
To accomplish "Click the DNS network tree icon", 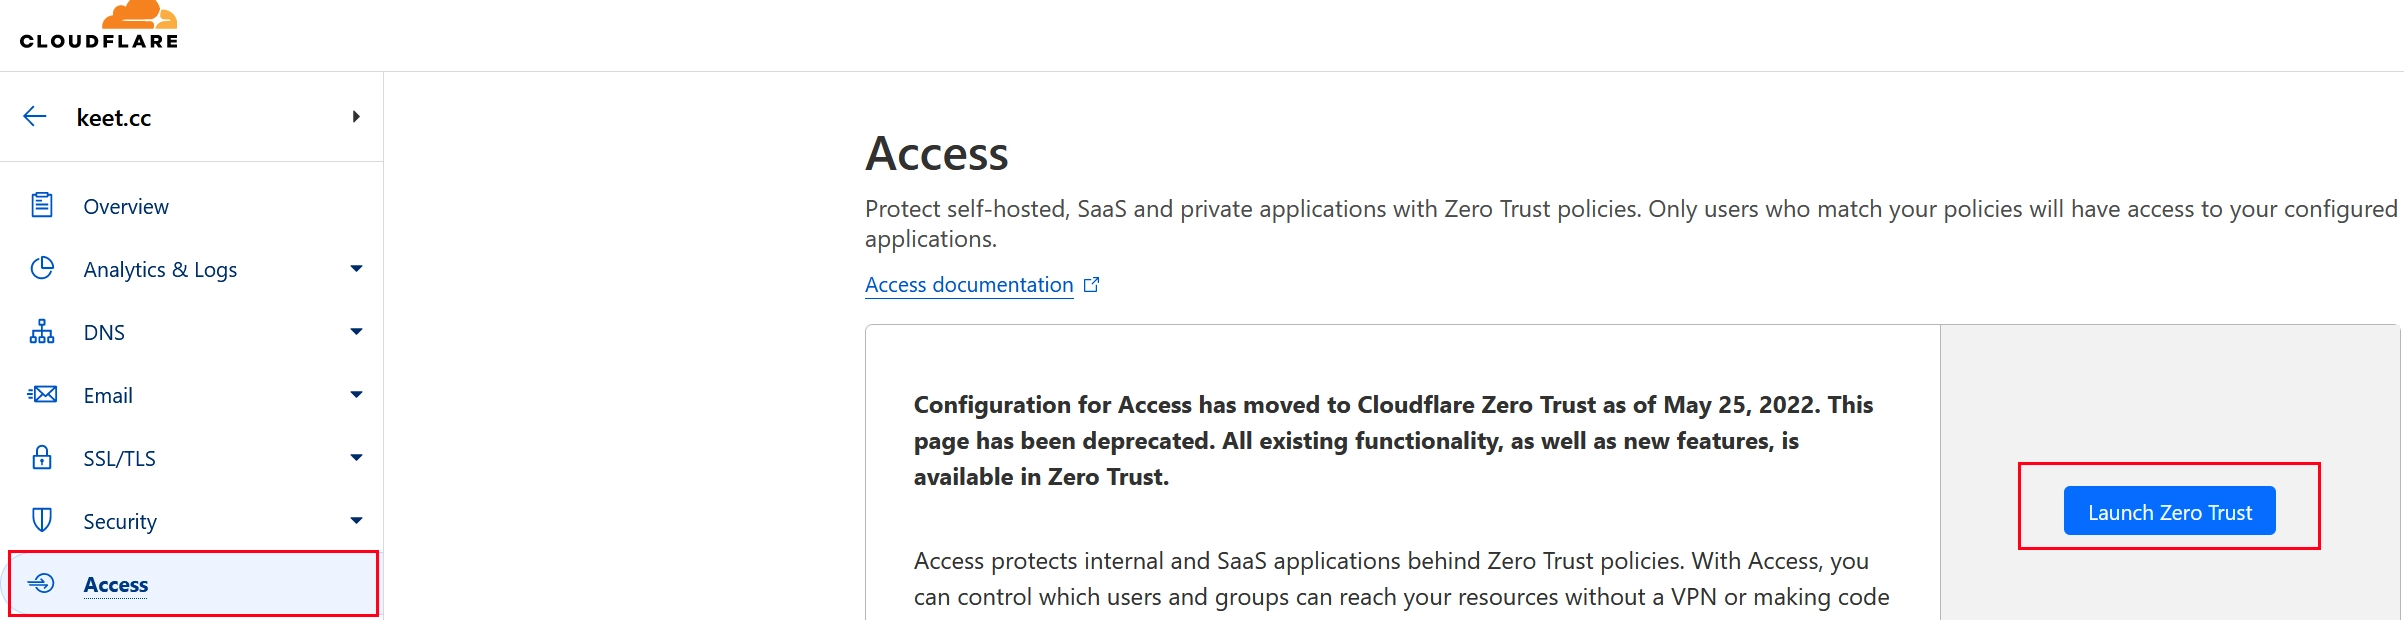I will pyautogui.click(x=42, y=331).
